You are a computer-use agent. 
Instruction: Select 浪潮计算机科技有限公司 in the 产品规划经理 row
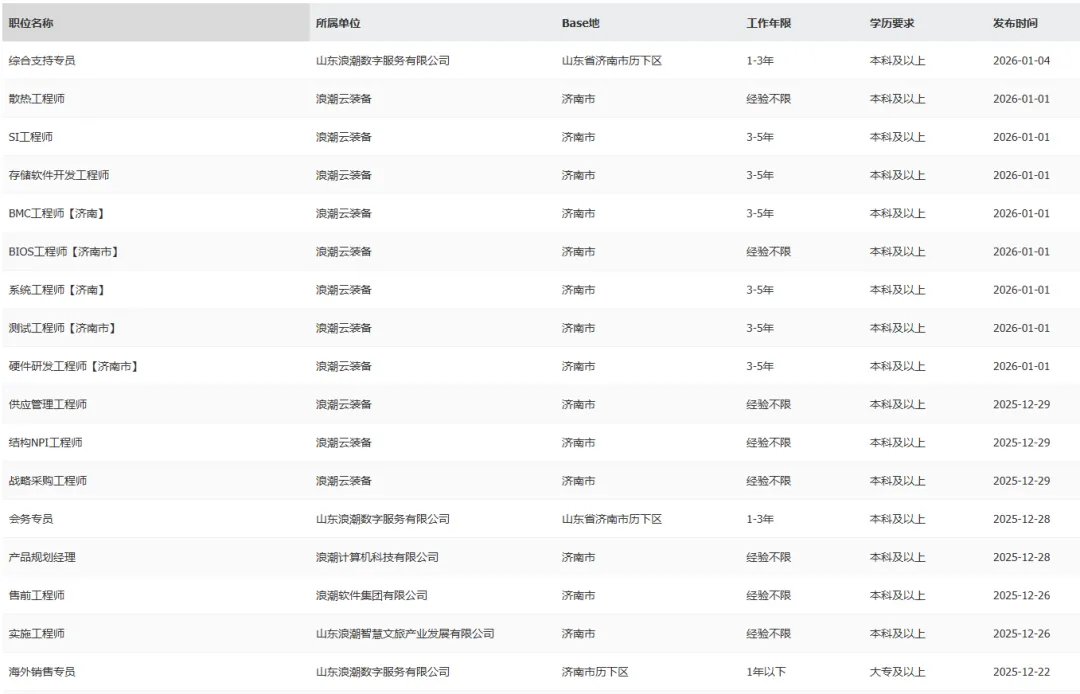click(377, 558)
